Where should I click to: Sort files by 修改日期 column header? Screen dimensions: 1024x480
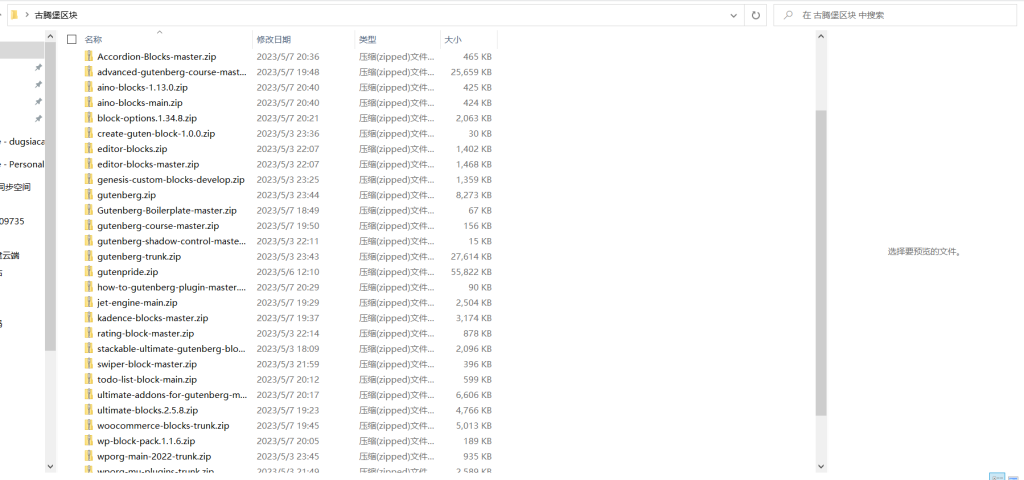(274, 40)
